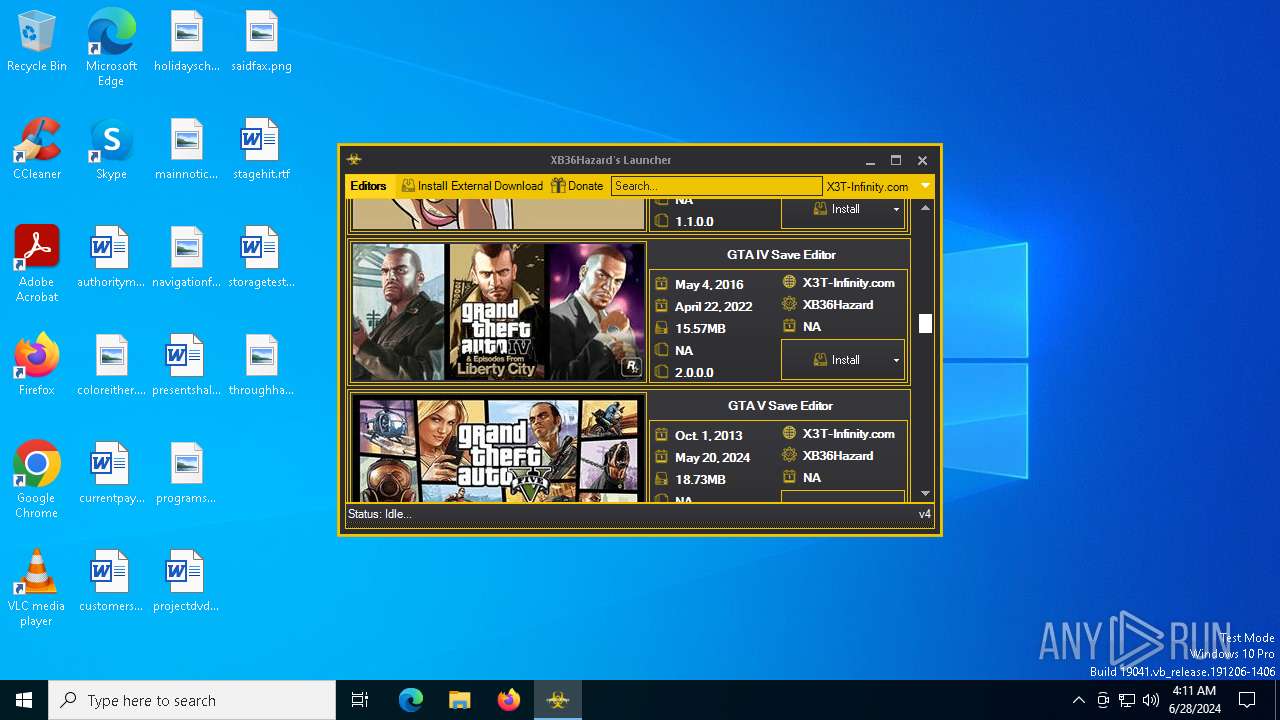
Task: Install the GTA IV Save Editor
Action: tap(836, 360)
